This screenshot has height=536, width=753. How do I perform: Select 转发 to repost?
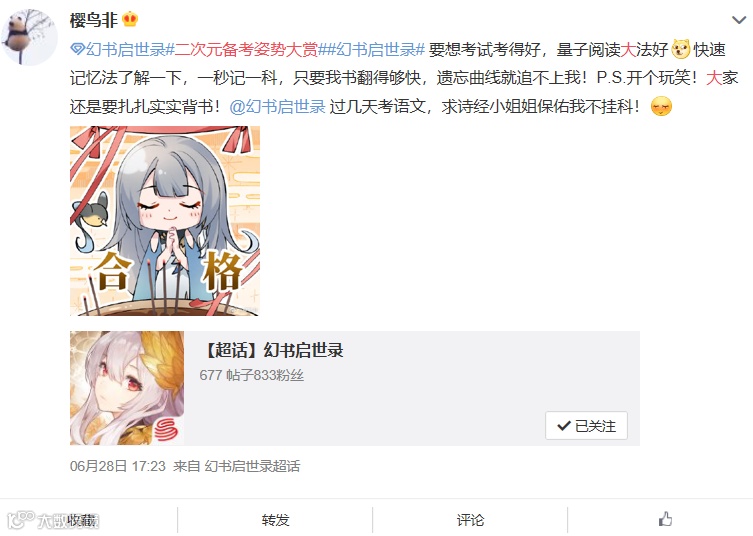coord(275,520)
